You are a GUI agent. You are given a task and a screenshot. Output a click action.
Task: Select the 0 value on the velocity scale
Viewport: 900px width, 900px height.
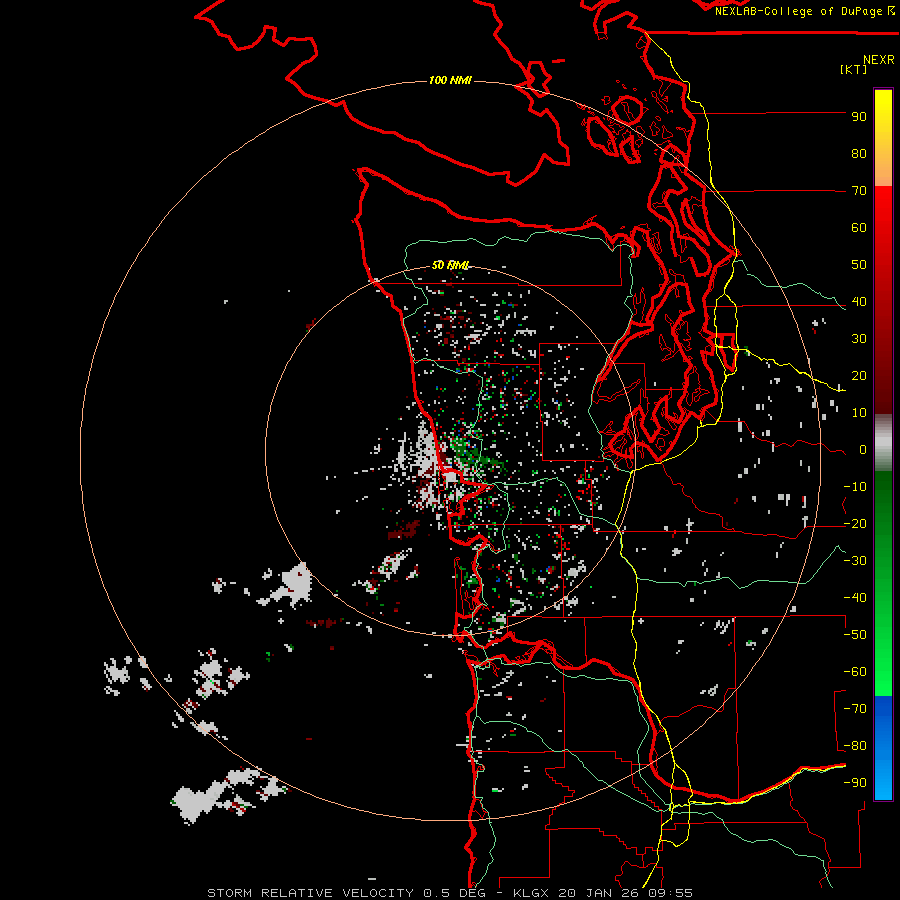[863, 450]
